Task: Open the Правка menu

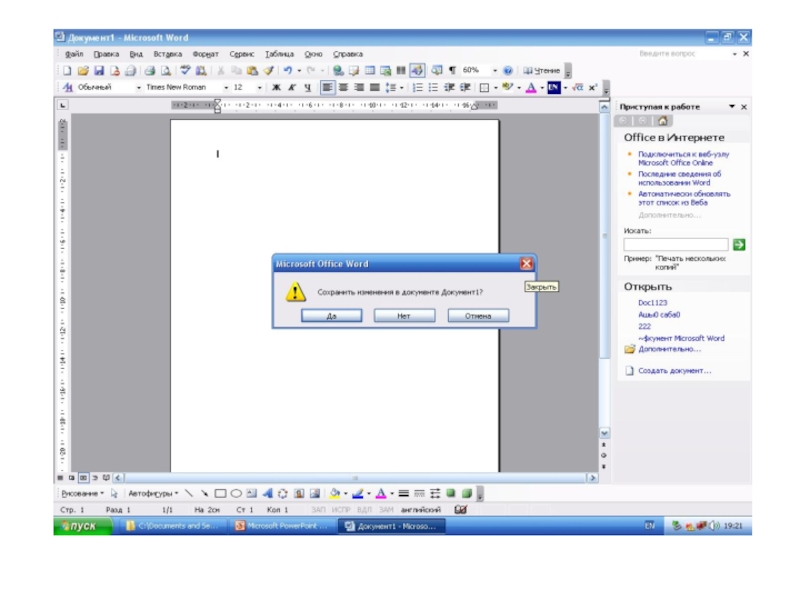Action: click(x=106, y=54)
